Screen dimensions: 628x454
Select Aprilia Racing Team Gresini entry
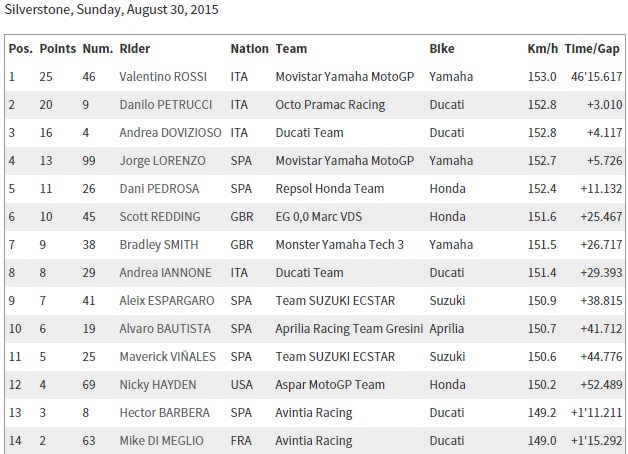point(348,328)
